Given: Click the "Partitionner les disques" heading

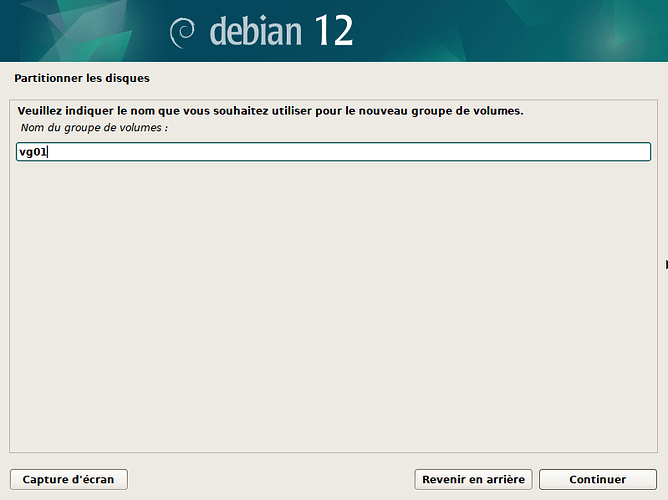Looking at the screenshot, I should (x=82, y=78).
